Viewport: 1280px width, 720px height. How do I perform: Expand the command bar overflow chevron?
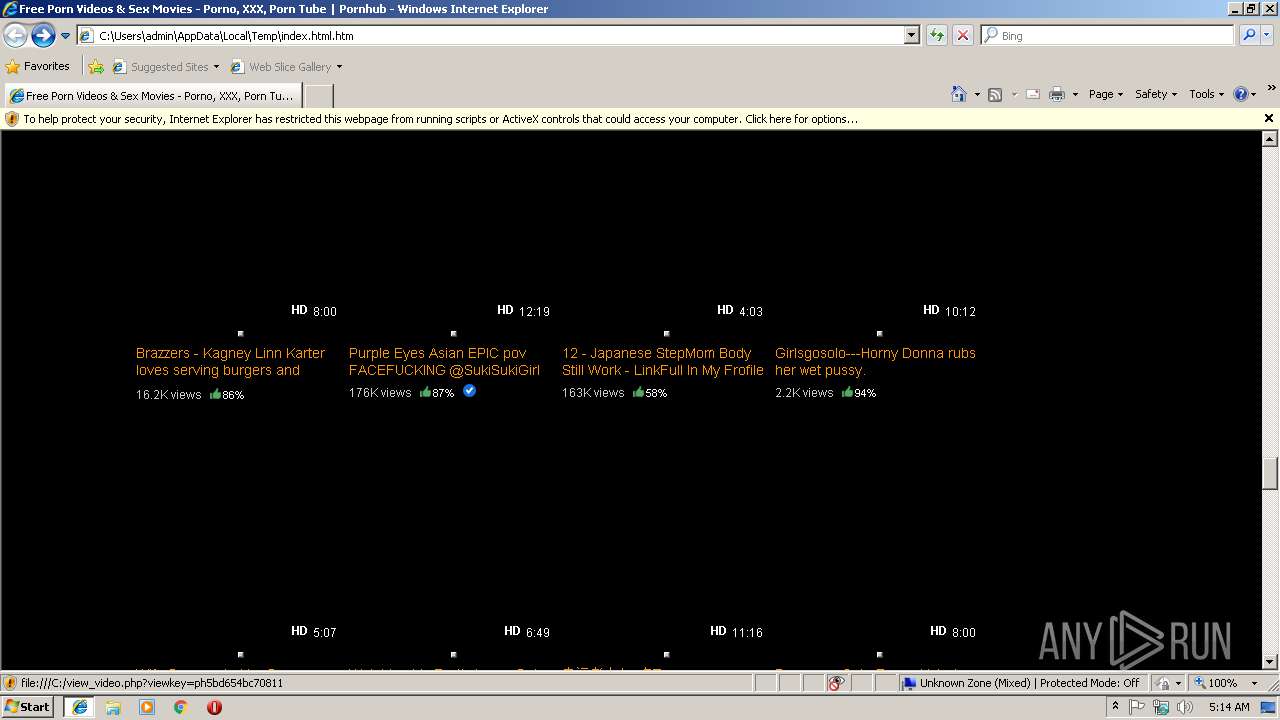coord(1272,90)
